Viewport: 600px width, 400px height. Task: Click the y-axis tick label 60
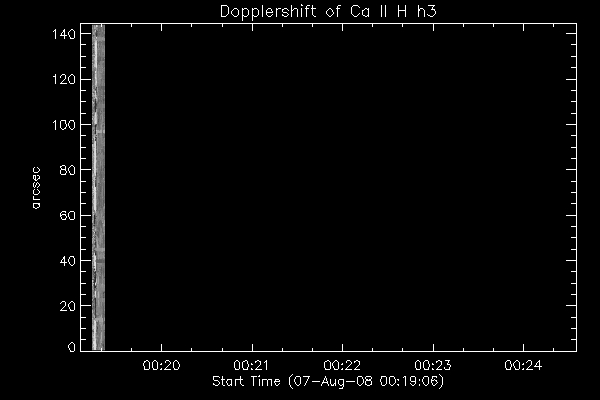pyautogui.click(x=68, y=215)
